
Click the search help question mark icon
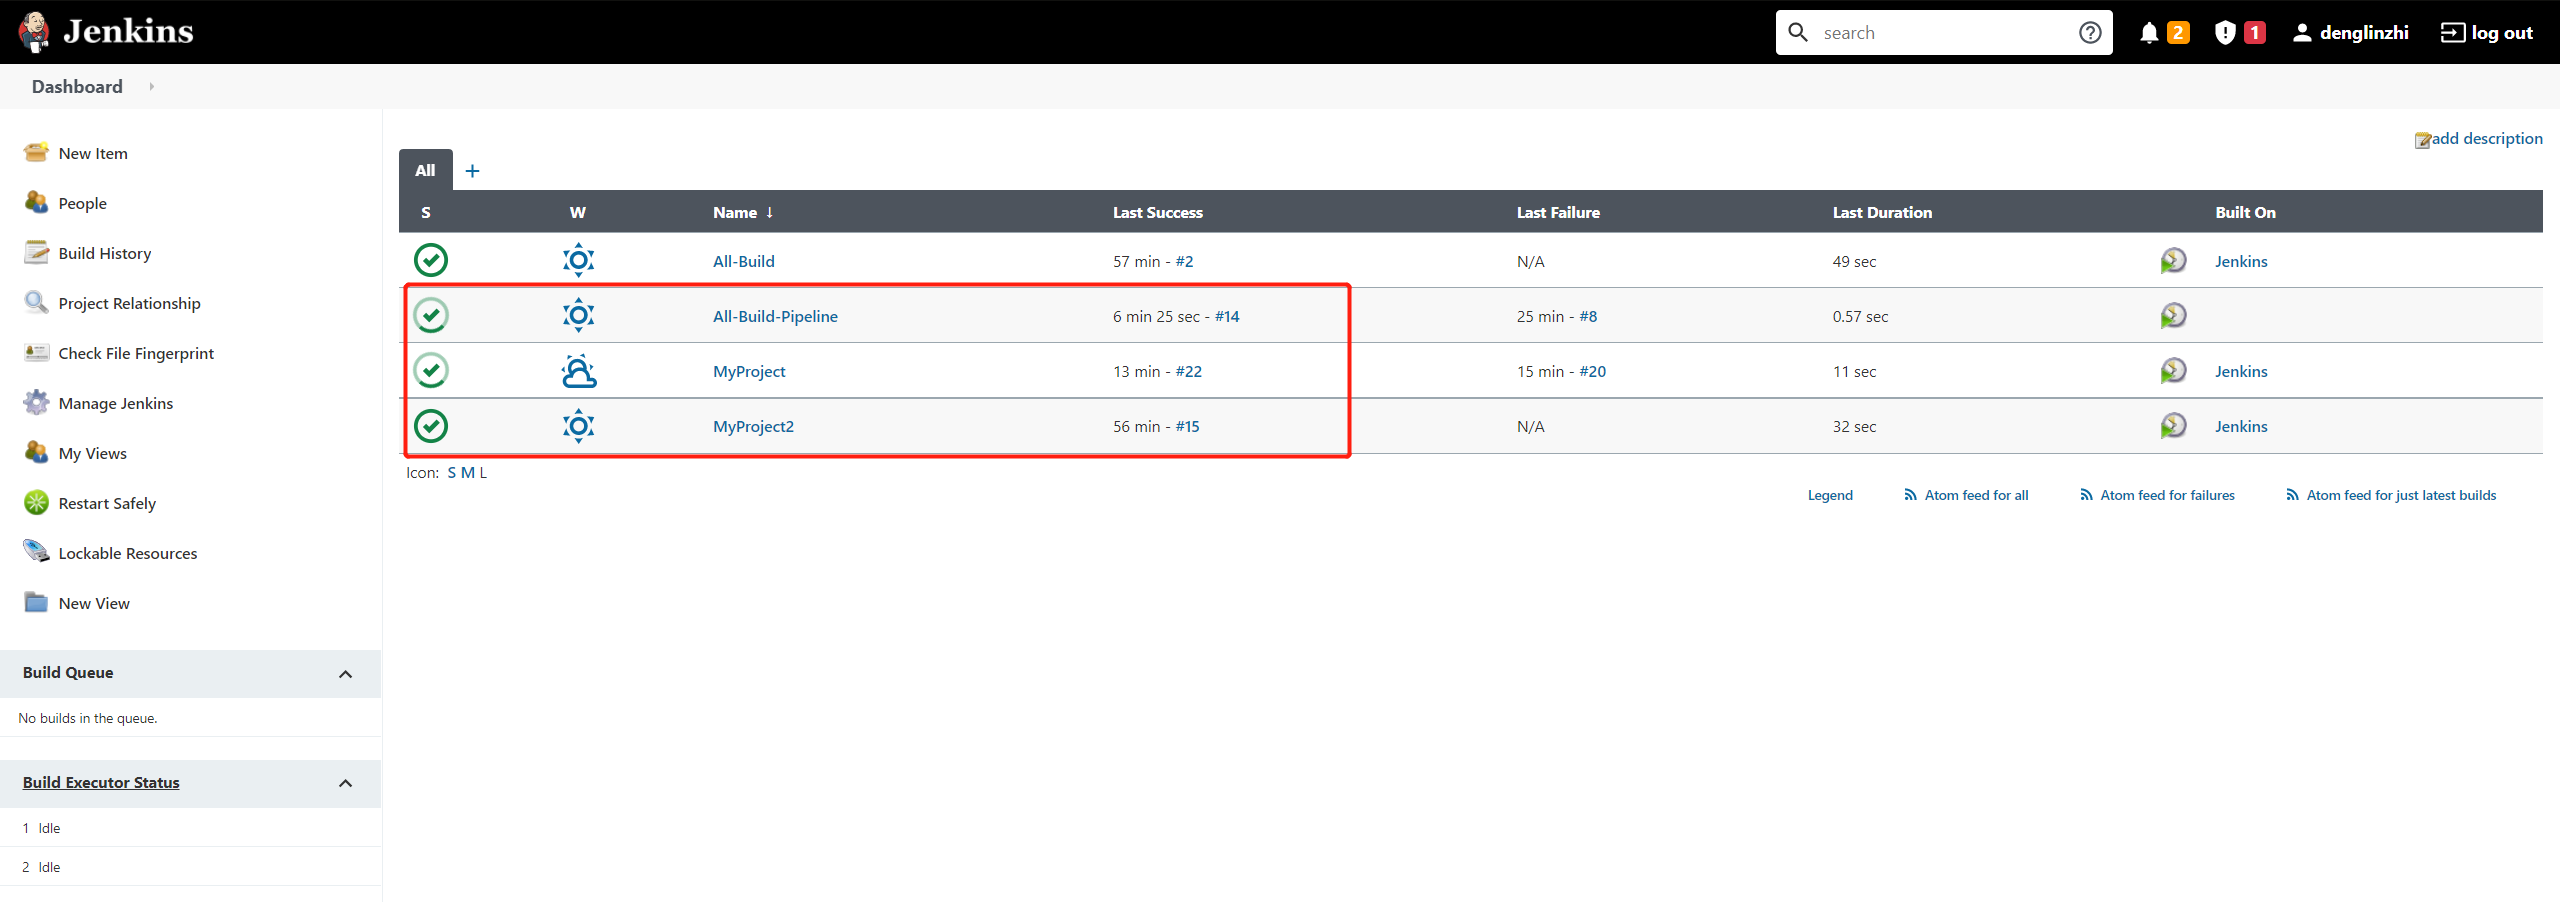coord(2090,33)
